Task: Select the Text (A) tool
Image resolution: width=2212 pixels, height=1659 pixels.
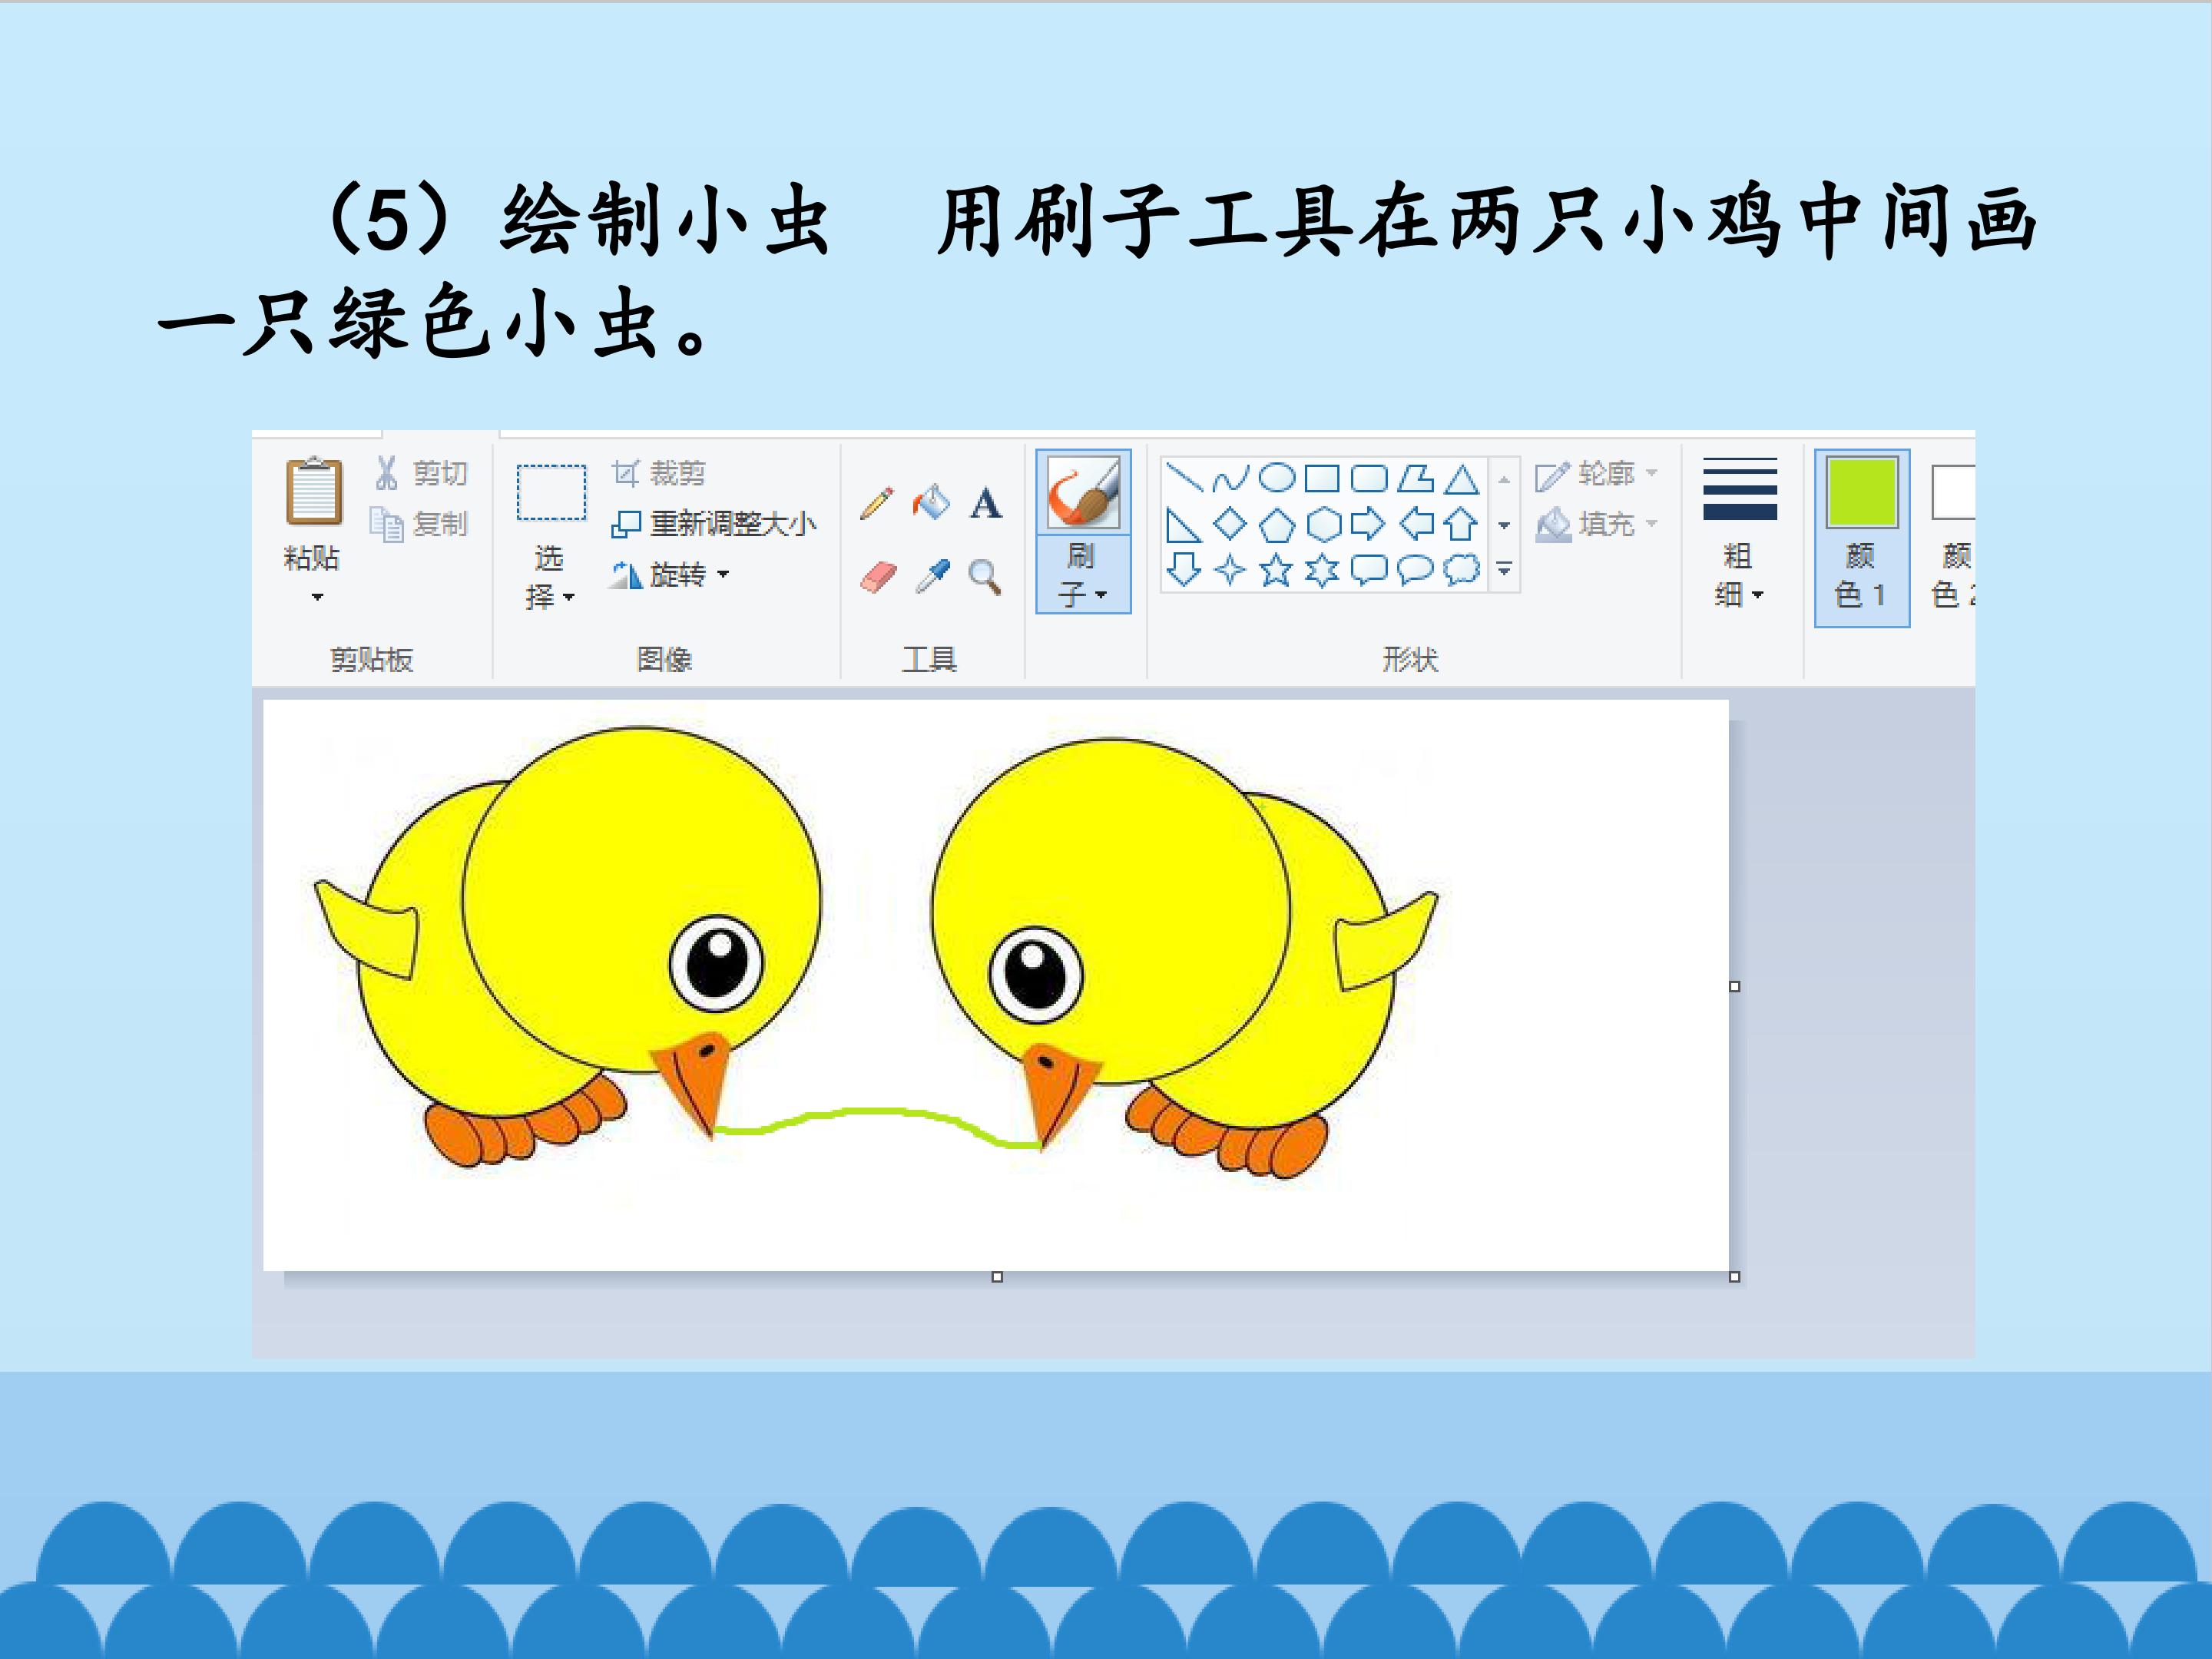Action: 986,503
